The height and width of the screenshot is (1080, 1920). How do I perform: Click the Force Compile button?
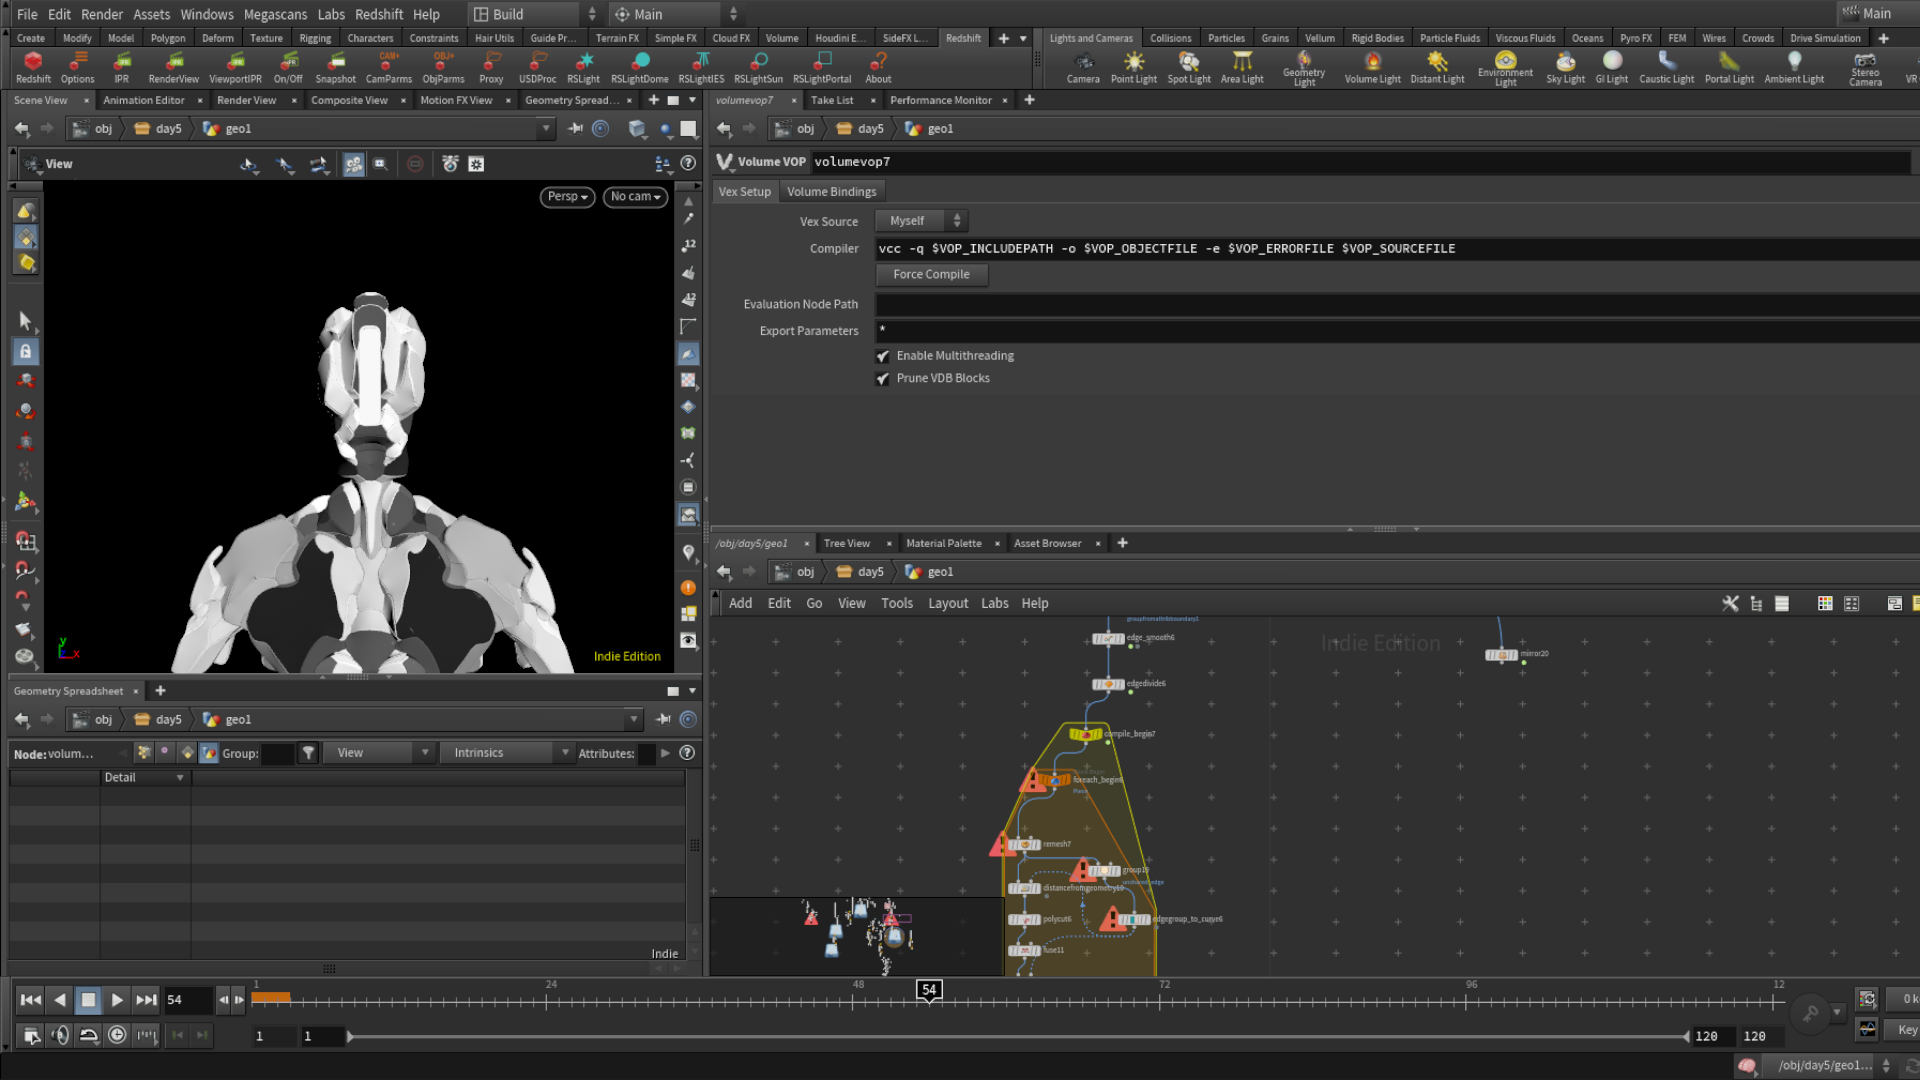click(x=931, y=274)
